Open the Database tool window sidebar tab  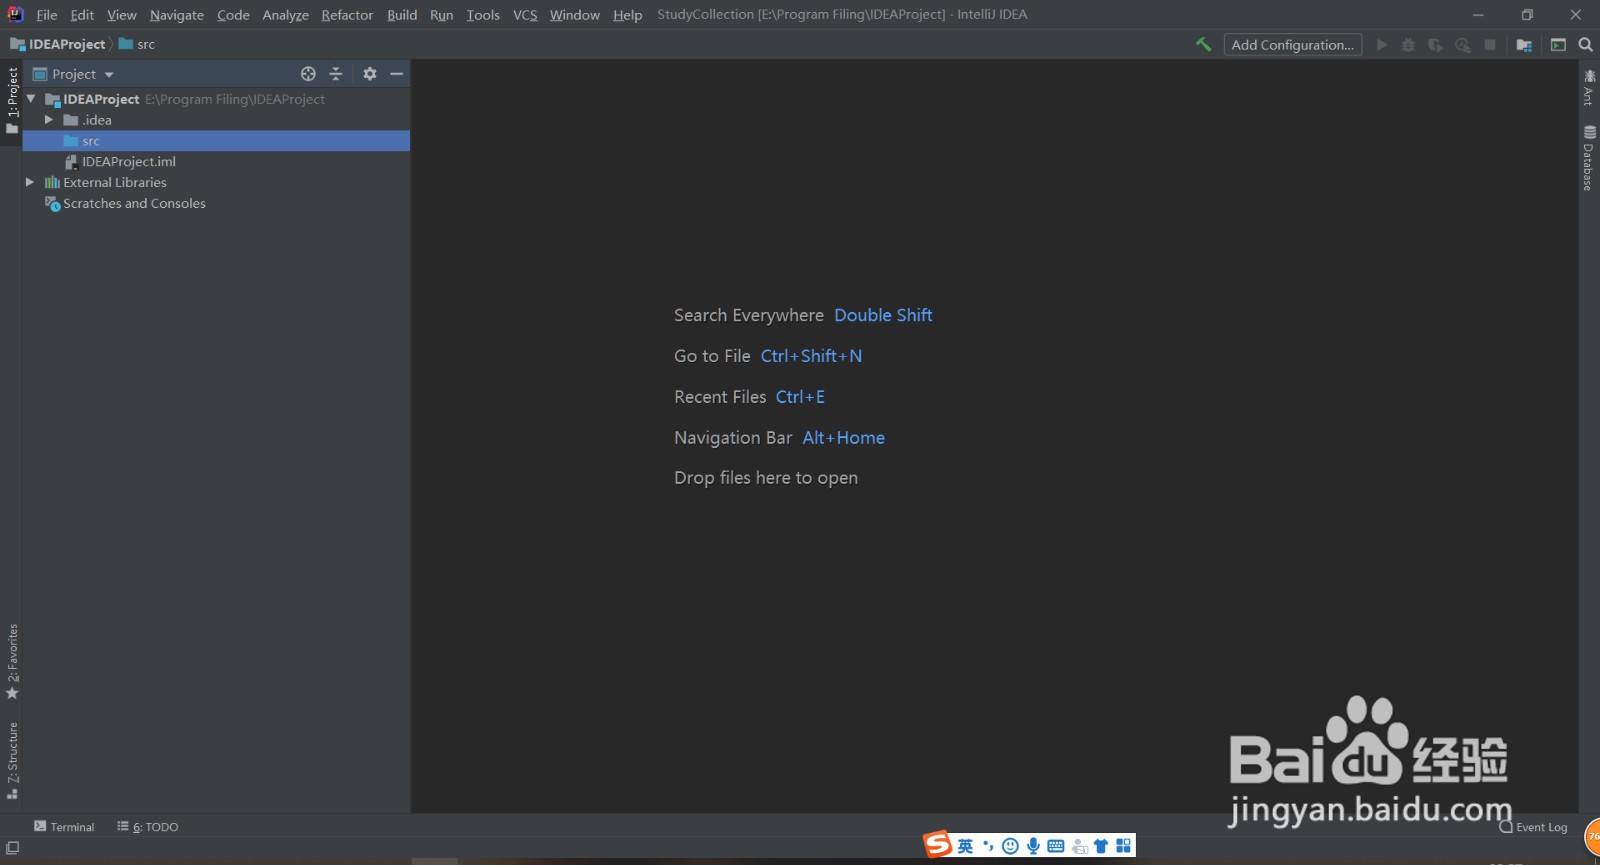(x=1588, y=158)
